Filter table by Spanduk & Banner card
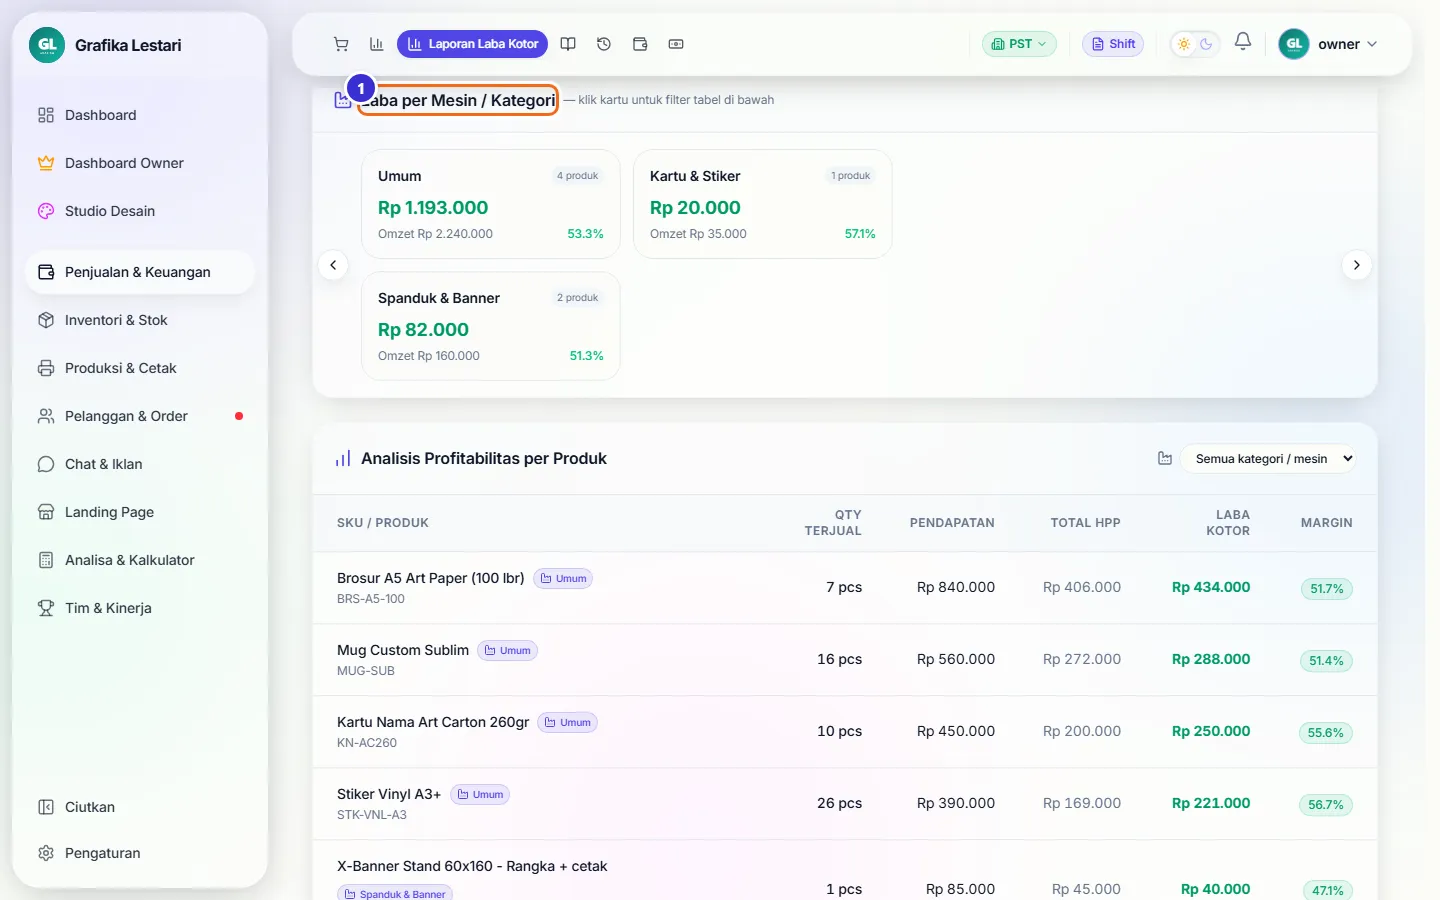The height and width of the screenshot is (900, 1440). tap(490, 326)
